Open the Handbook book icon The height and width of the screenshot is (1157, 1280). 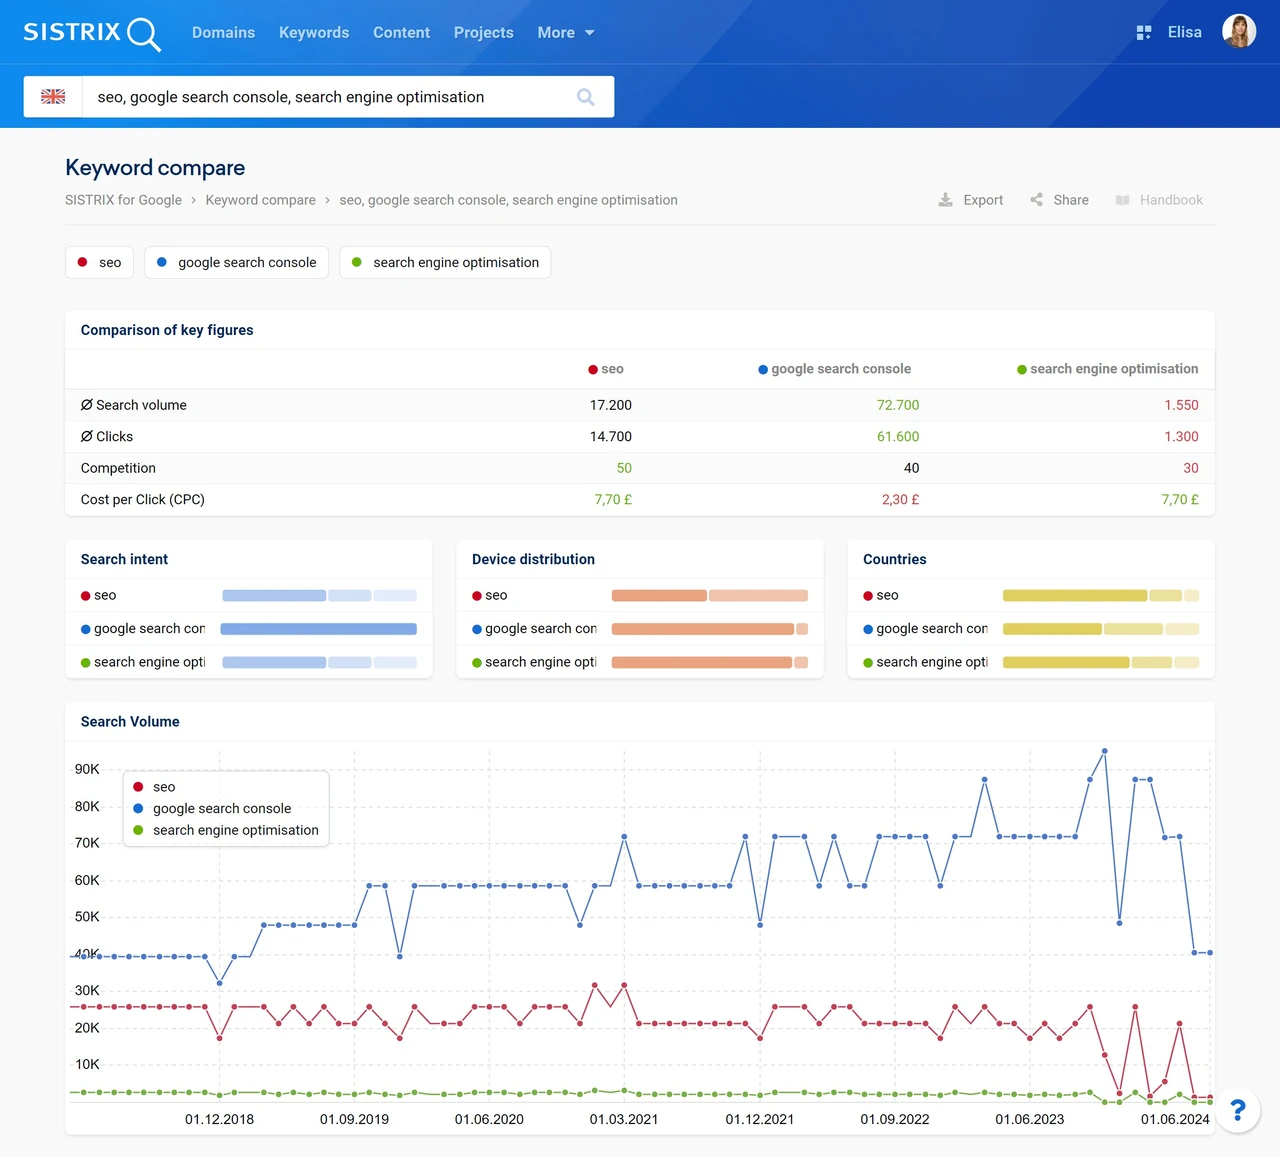1122,200
